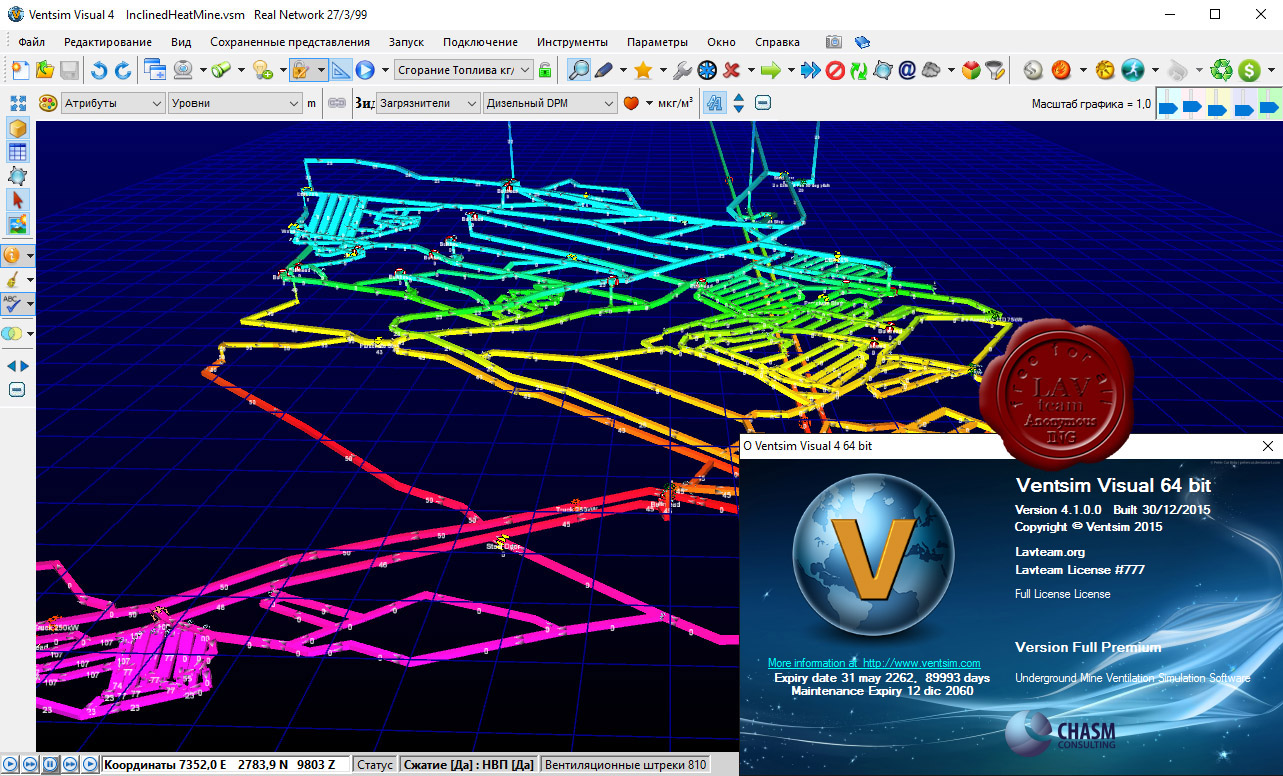This screenshot has width=1283, height=776.
Task: Click the green recycle icon
Action: click(1222, 70)
